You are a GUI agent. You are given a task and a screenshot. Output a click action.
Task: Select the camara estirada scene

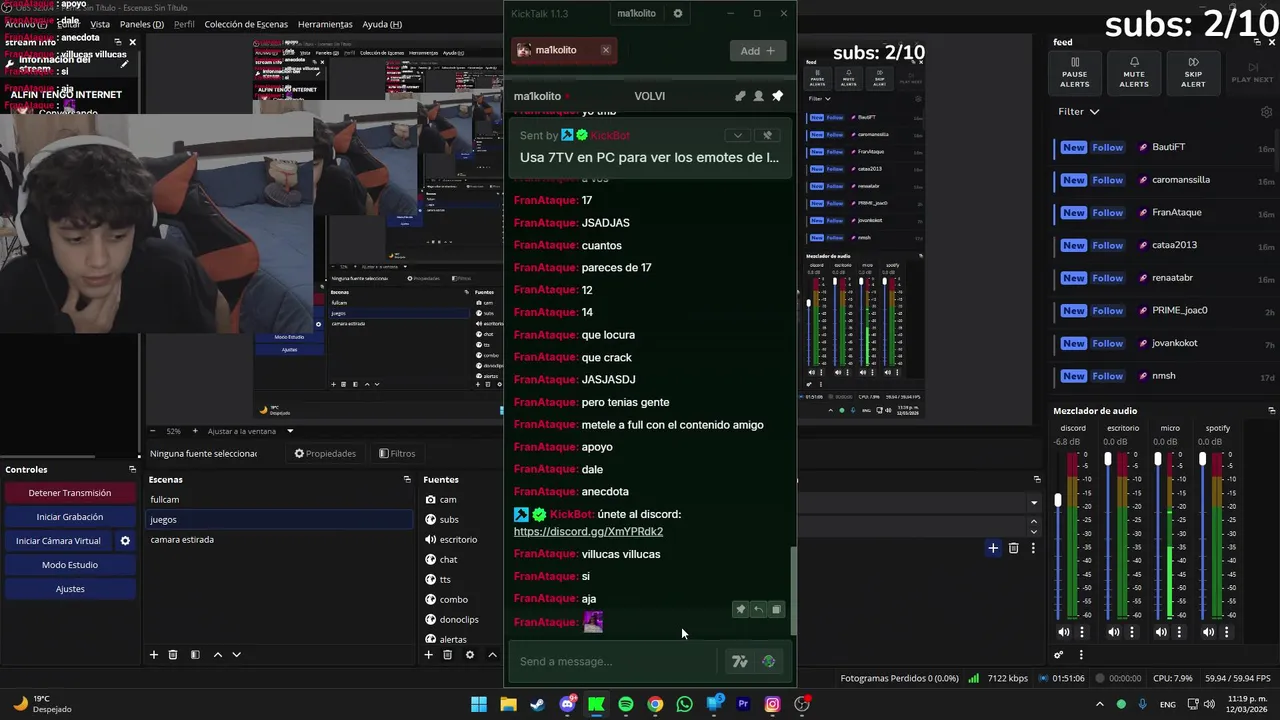[x=279, y=539]
